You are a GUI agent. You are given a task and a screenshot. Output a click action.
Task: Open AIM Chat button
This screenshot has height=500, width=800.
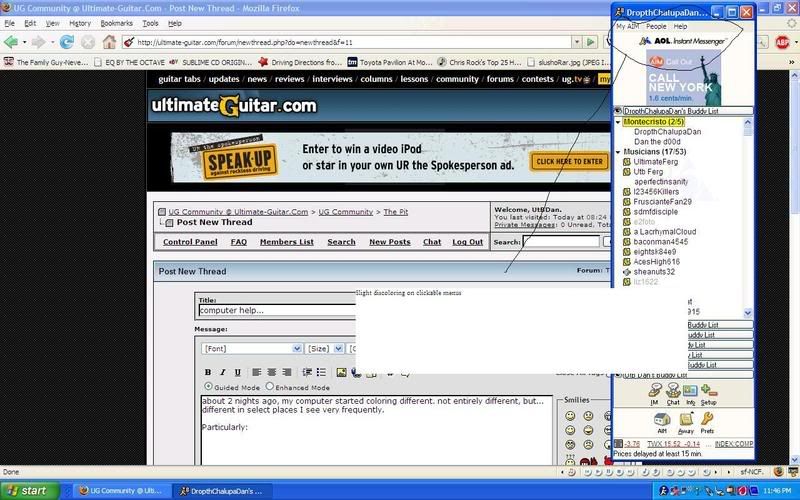[673, 394]
